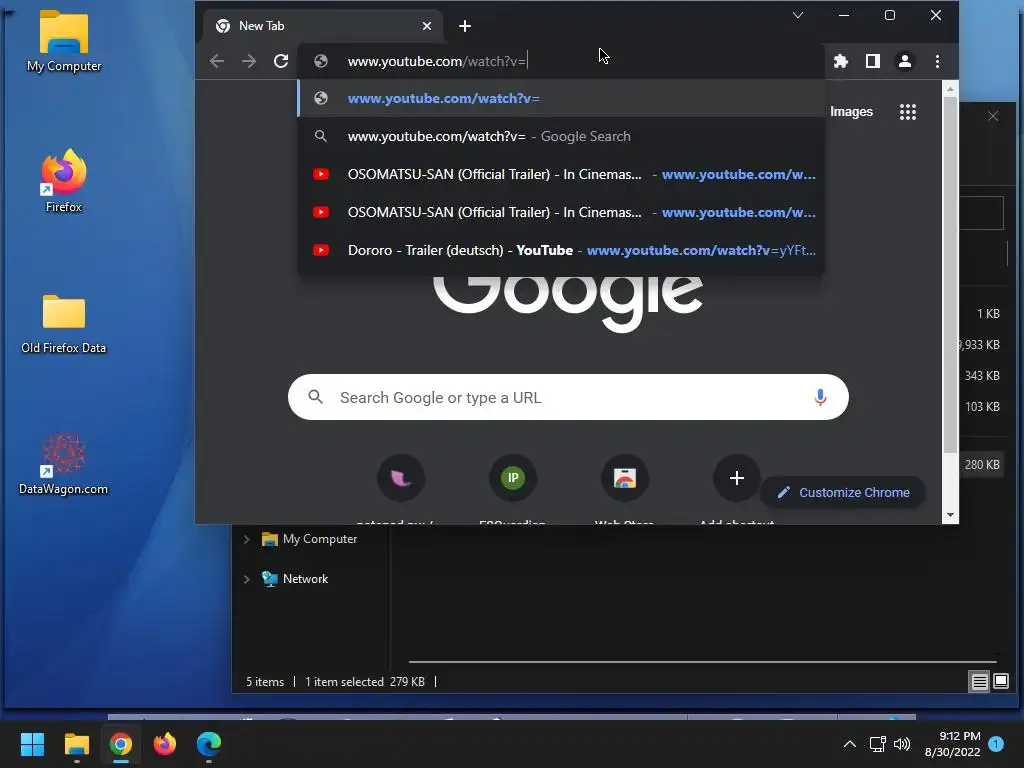1024x768 pixels.
Task: Open the pink bird shortcut tile
Action: [x=401, y=478]
